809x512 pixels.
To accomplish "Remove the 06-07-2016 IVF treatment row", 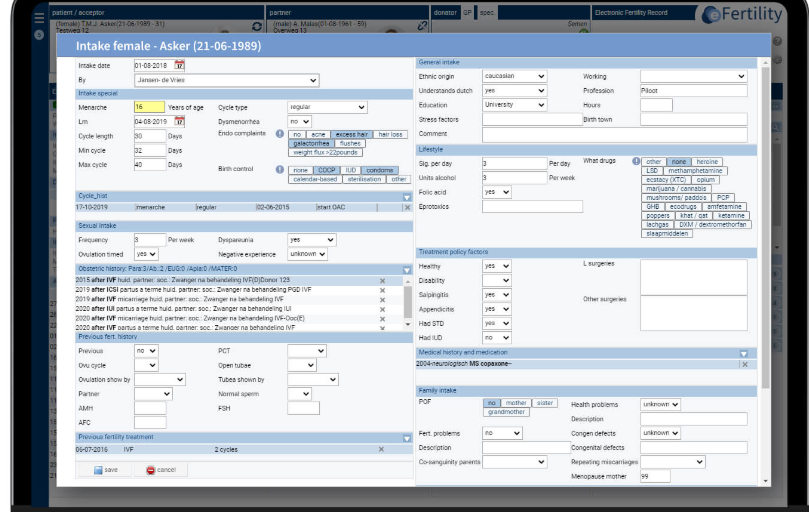I will tap(381, 450).
